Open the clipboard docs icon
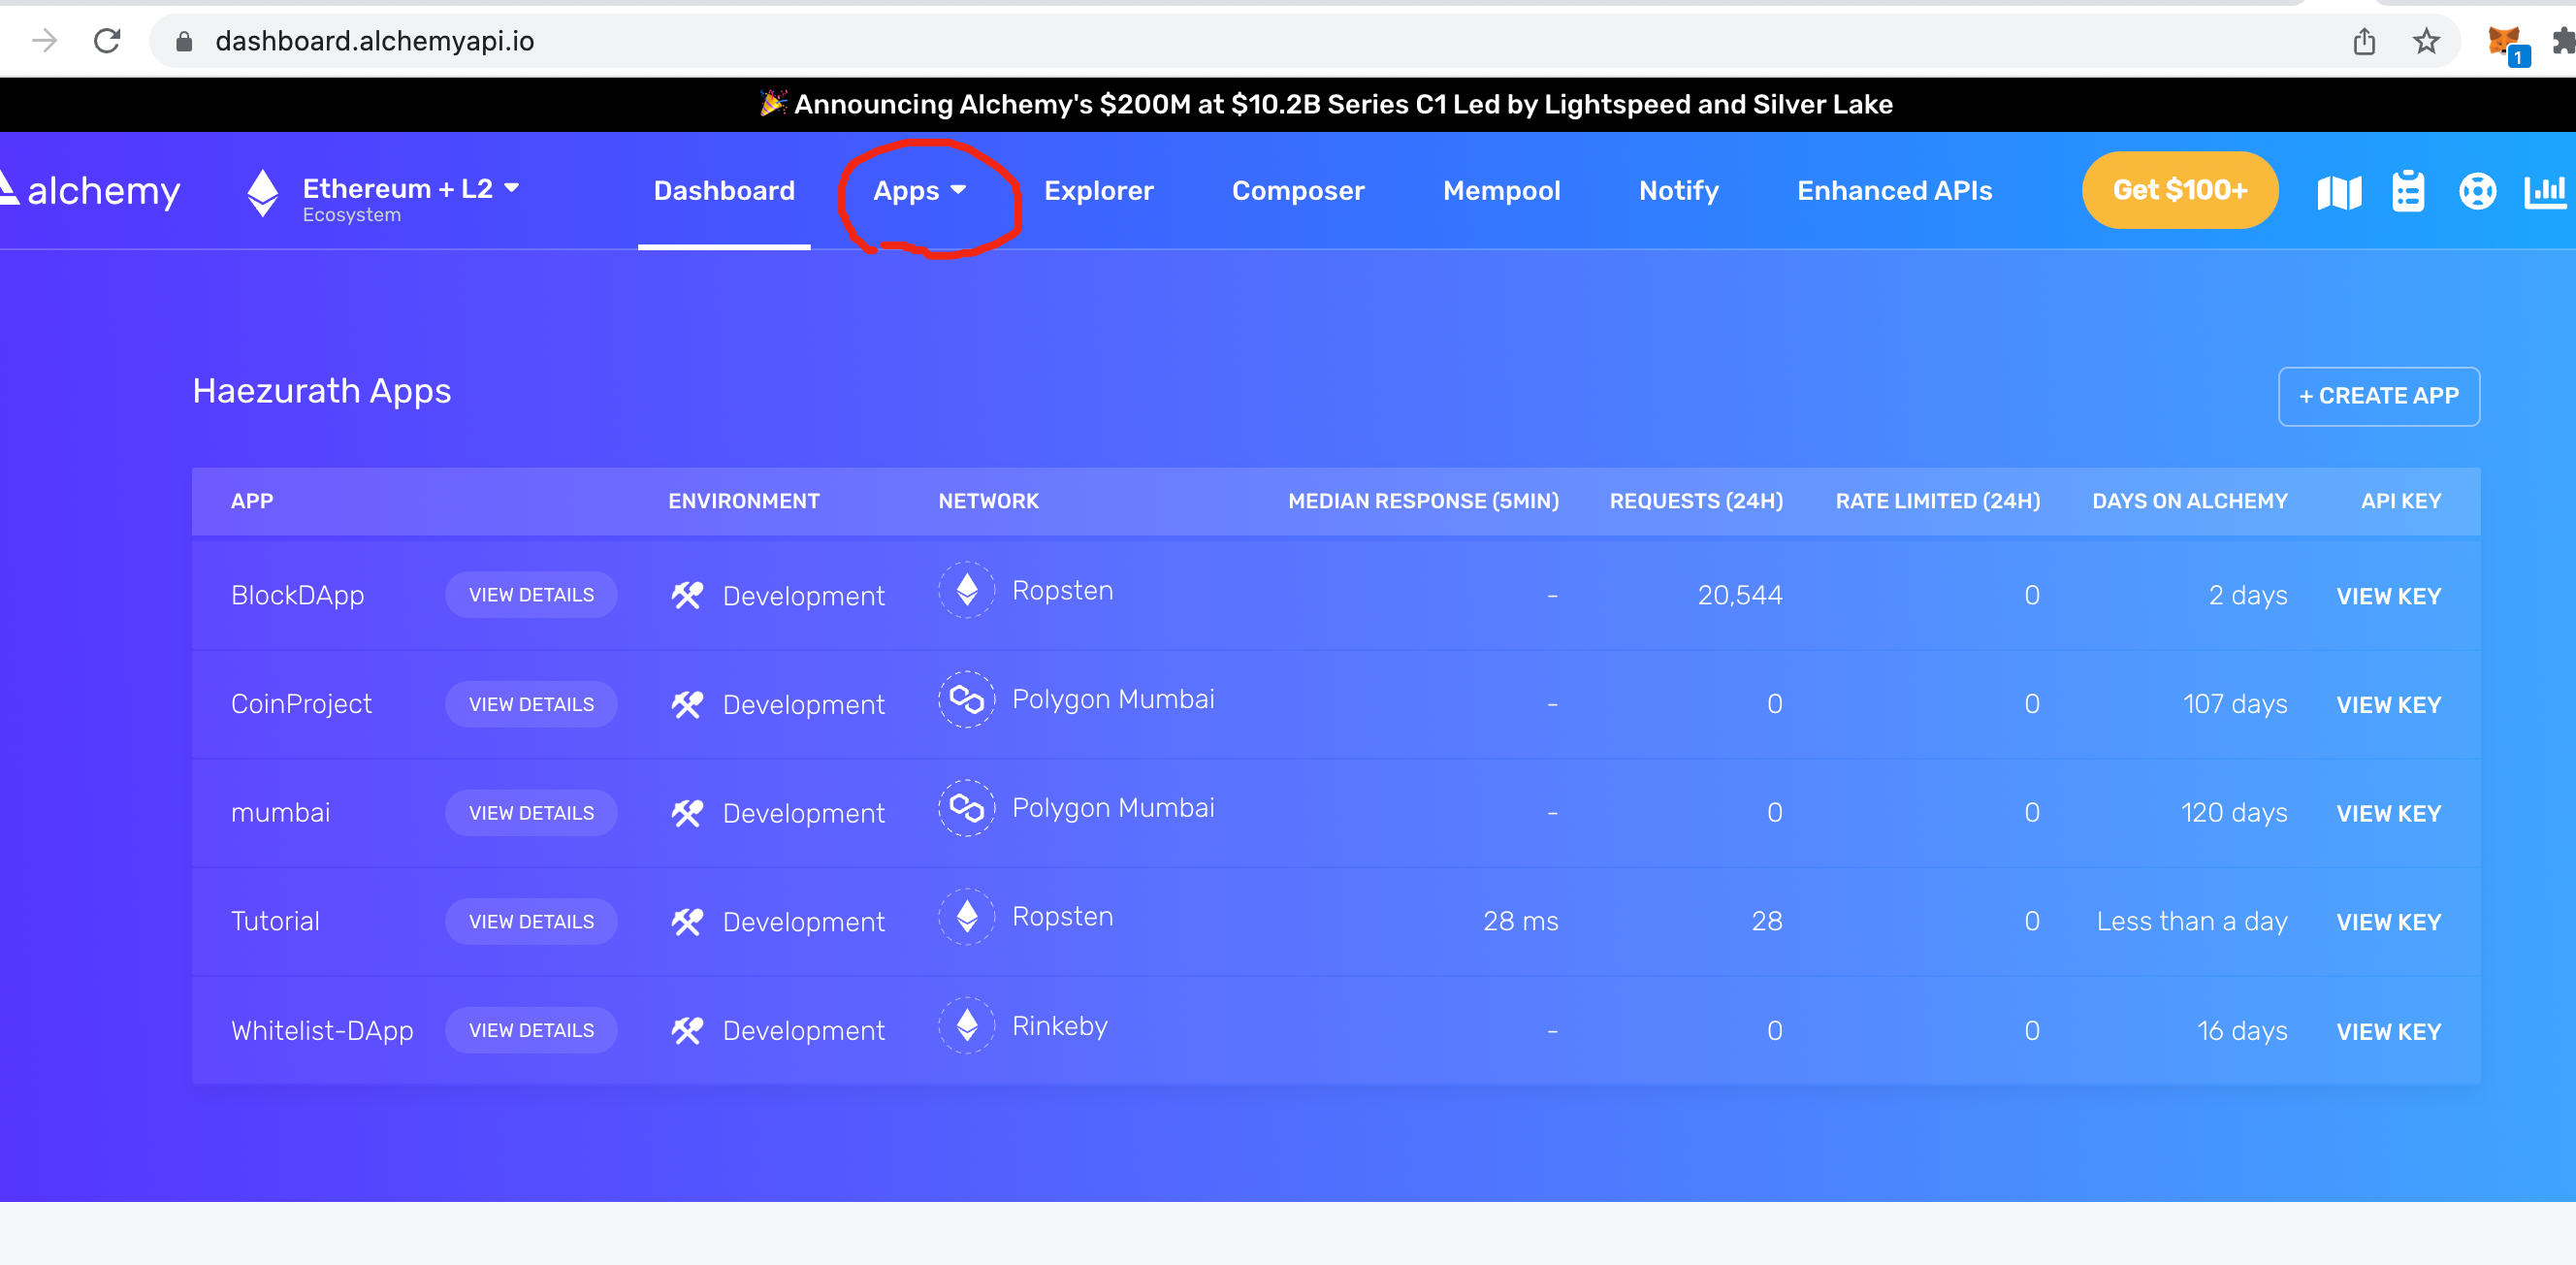The height and width of the screenshot is (1265, 2576). pos(2408,191)
